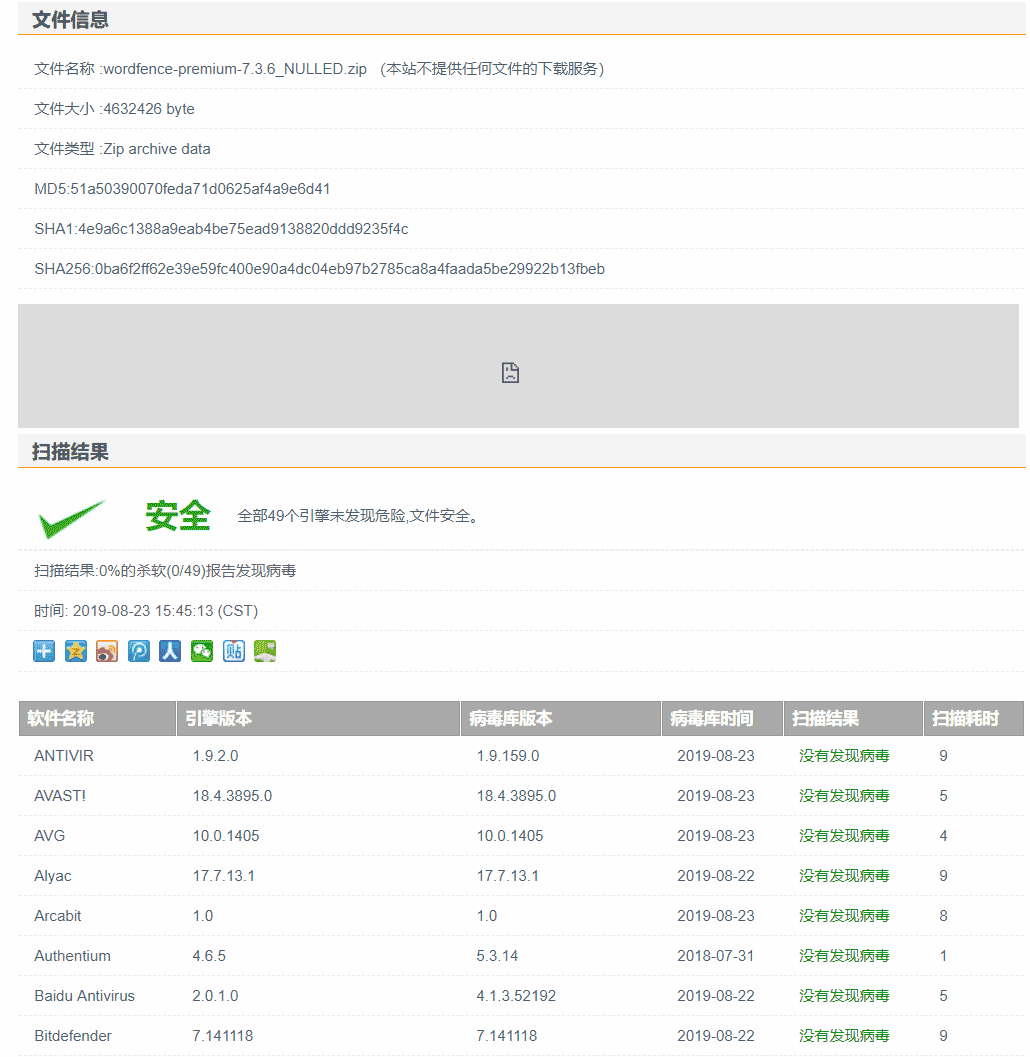1030x1057 pixels.
Task: Click scan duration 1 in Authentium row
Action: pos(944,956)
